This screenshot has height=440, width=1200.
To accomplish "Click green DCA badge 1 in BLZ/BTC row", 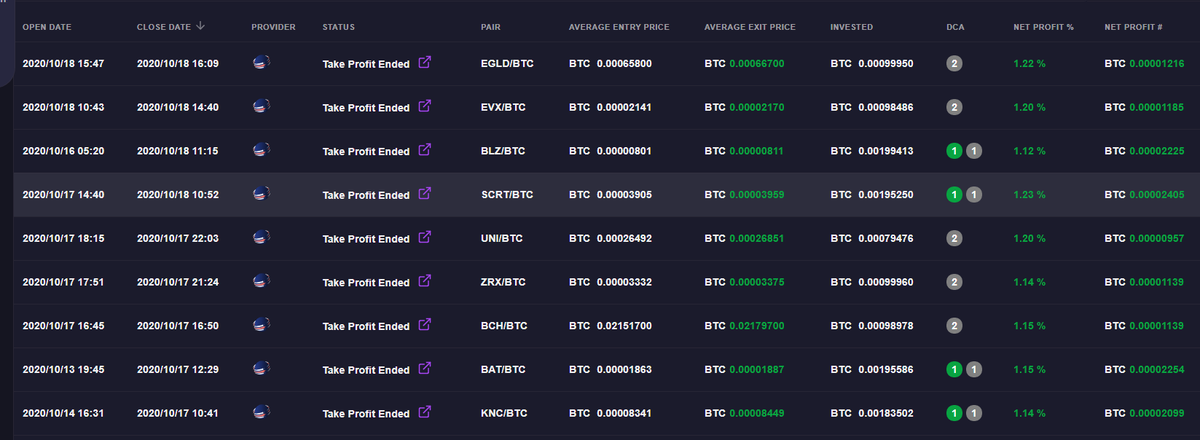I will click(x=955, y=151).
